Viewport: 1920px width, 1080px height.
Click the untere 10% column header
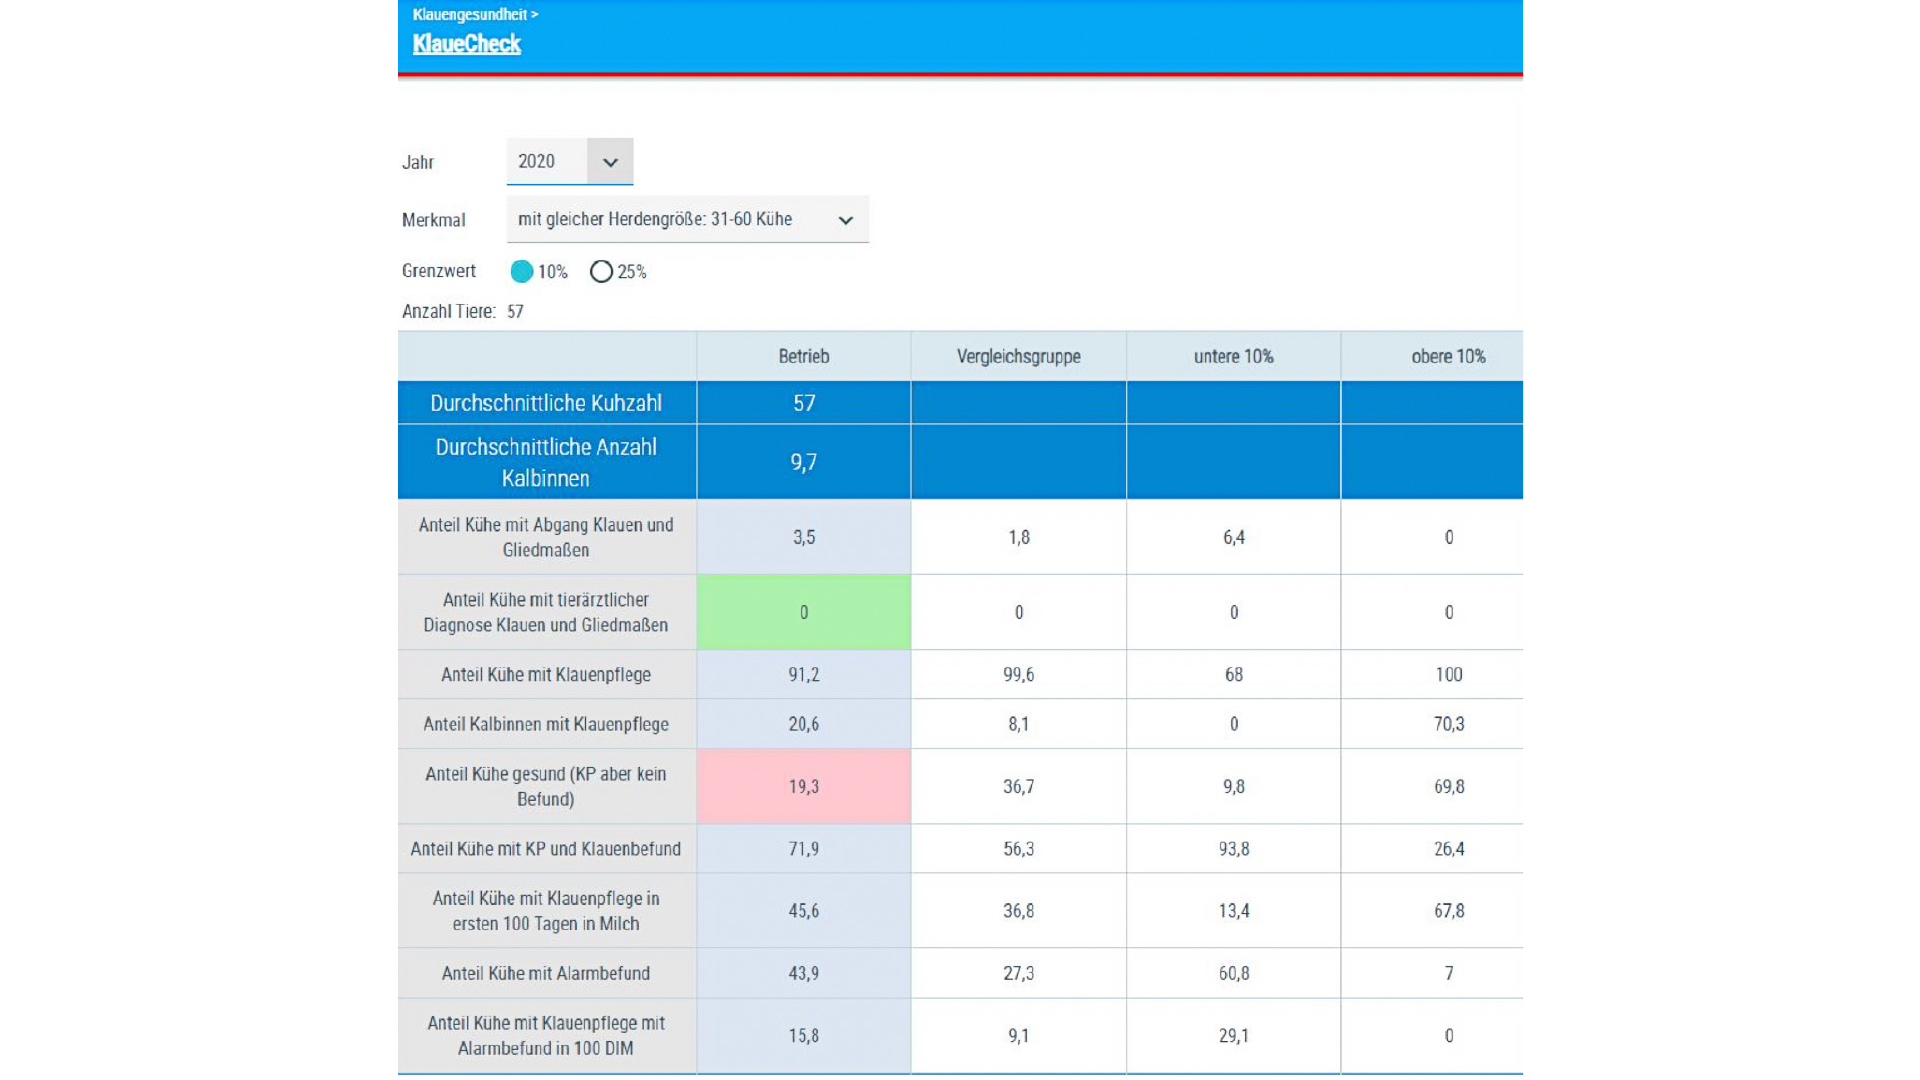click(1233, 356)
